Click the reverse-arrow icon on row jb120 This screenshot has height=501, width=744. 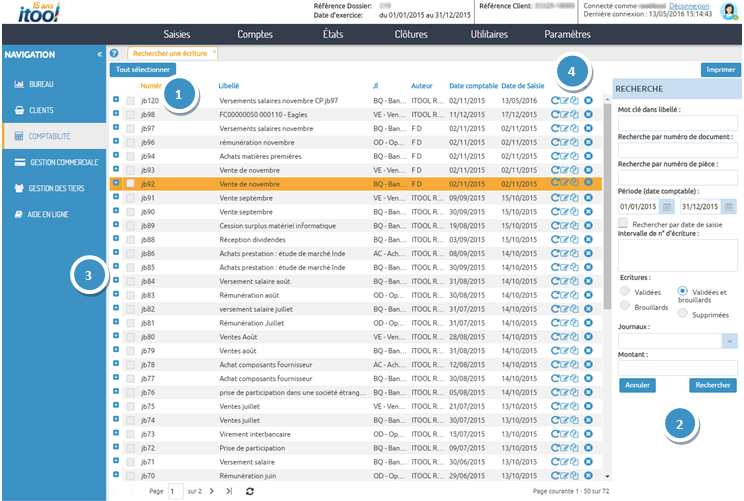555,101
